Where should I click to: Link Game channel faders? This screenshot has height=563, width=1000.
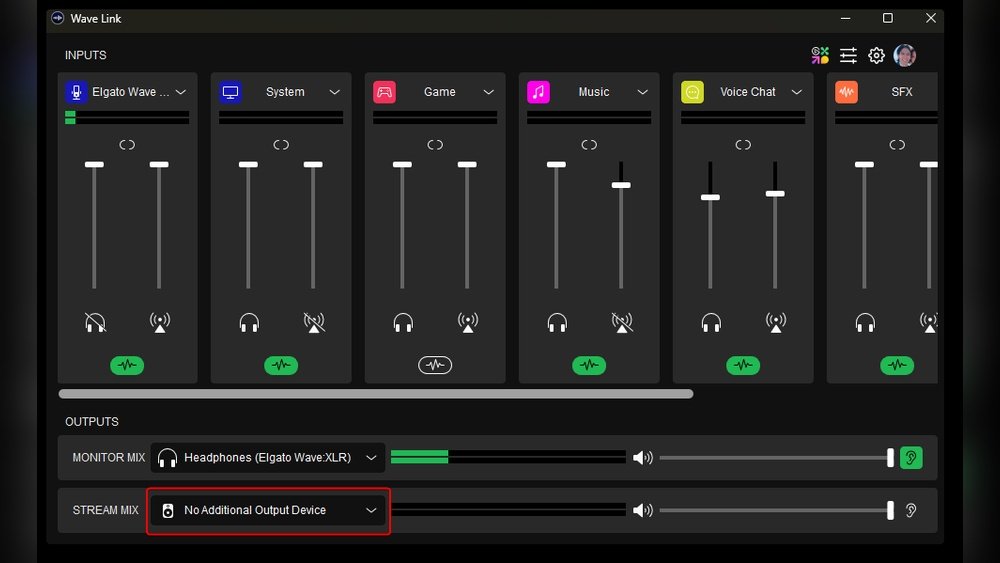[435, 145]
